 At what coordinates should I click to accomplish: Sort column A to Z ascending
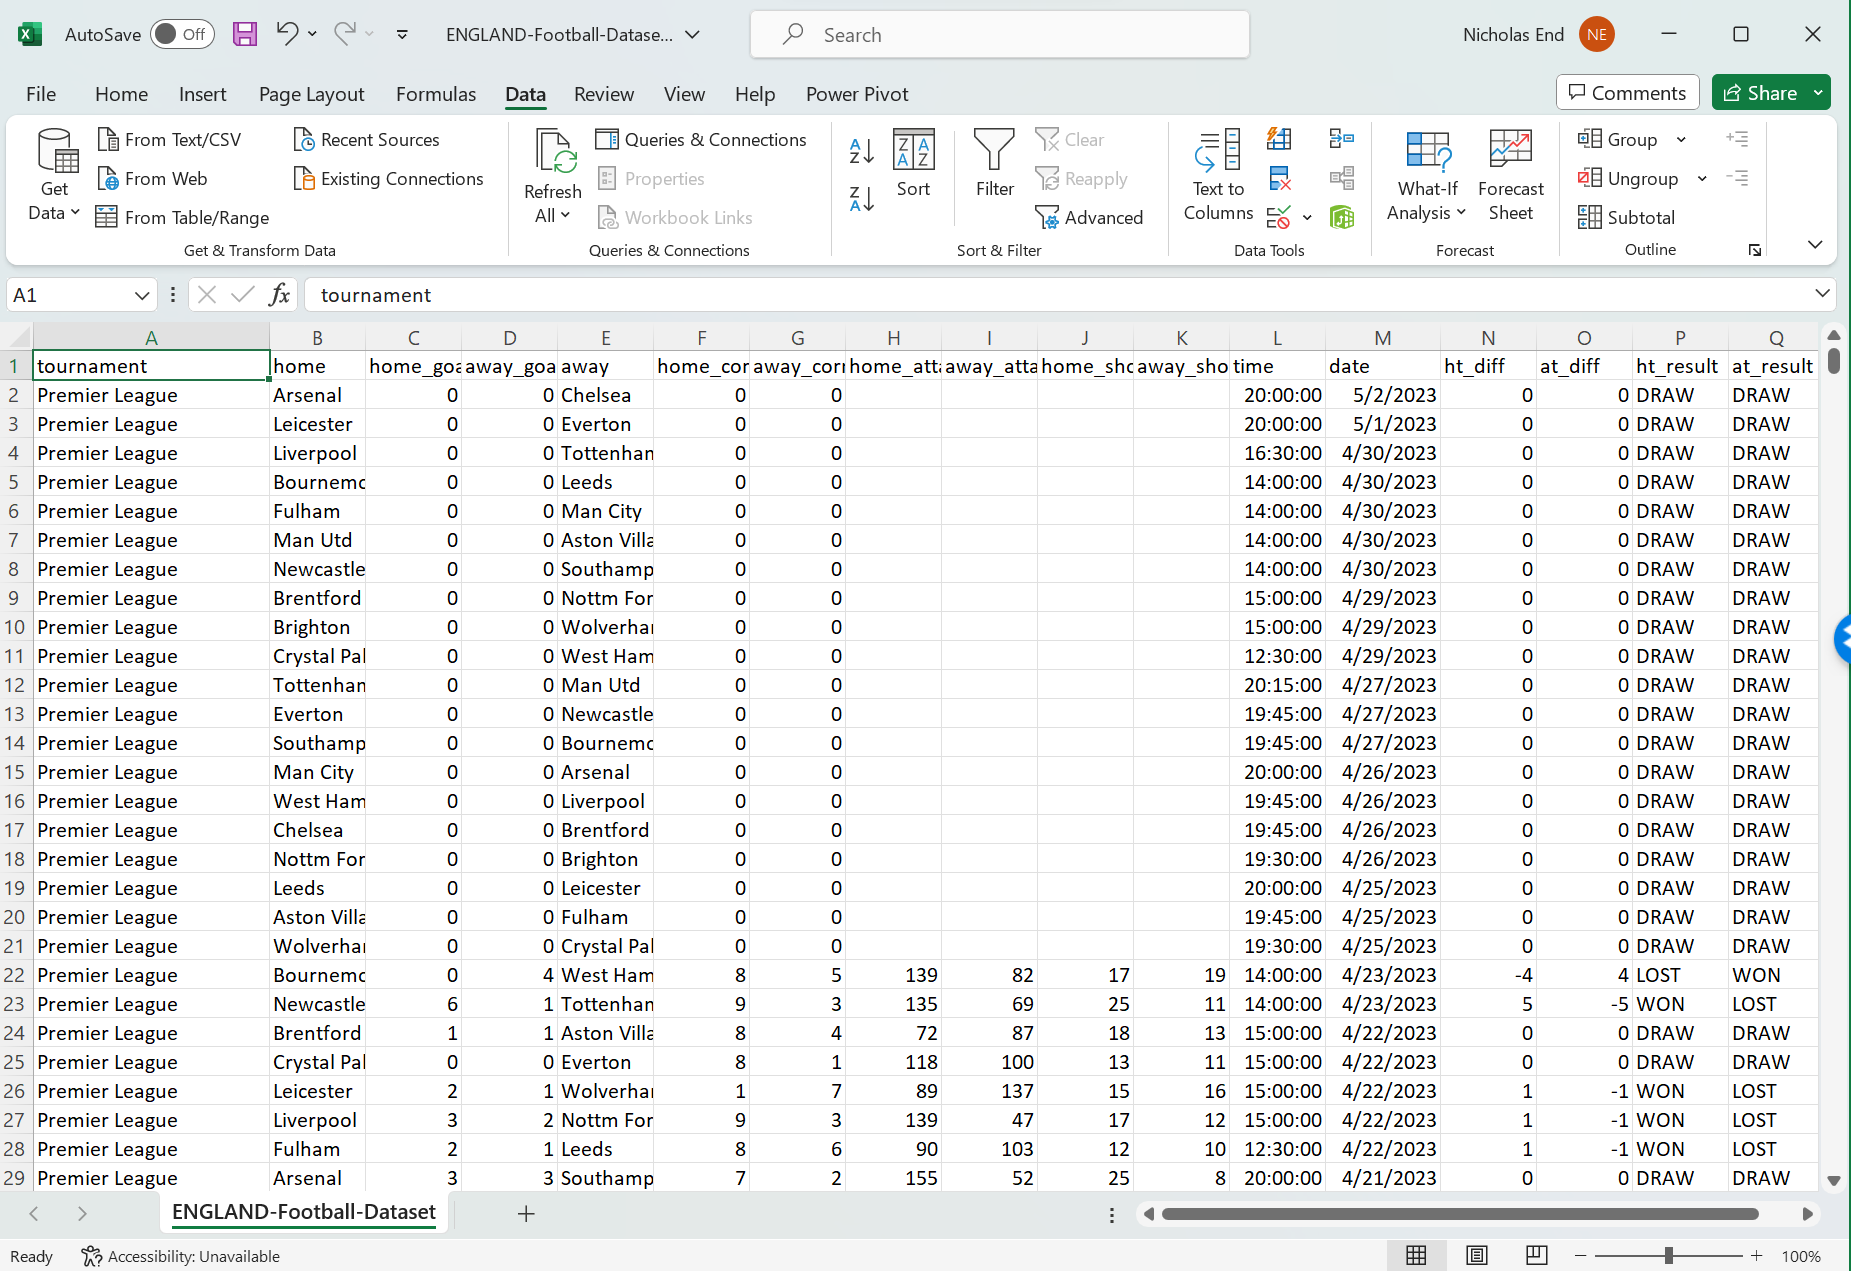point(861,151)
